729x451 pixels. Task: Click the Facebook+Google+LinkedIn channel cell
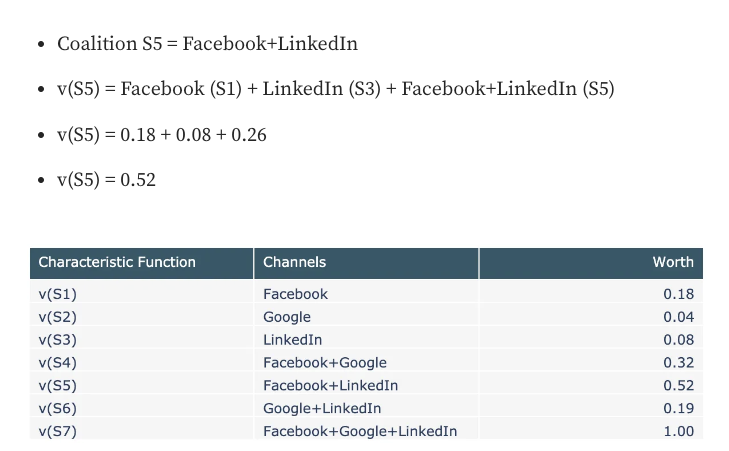[360, 431]
